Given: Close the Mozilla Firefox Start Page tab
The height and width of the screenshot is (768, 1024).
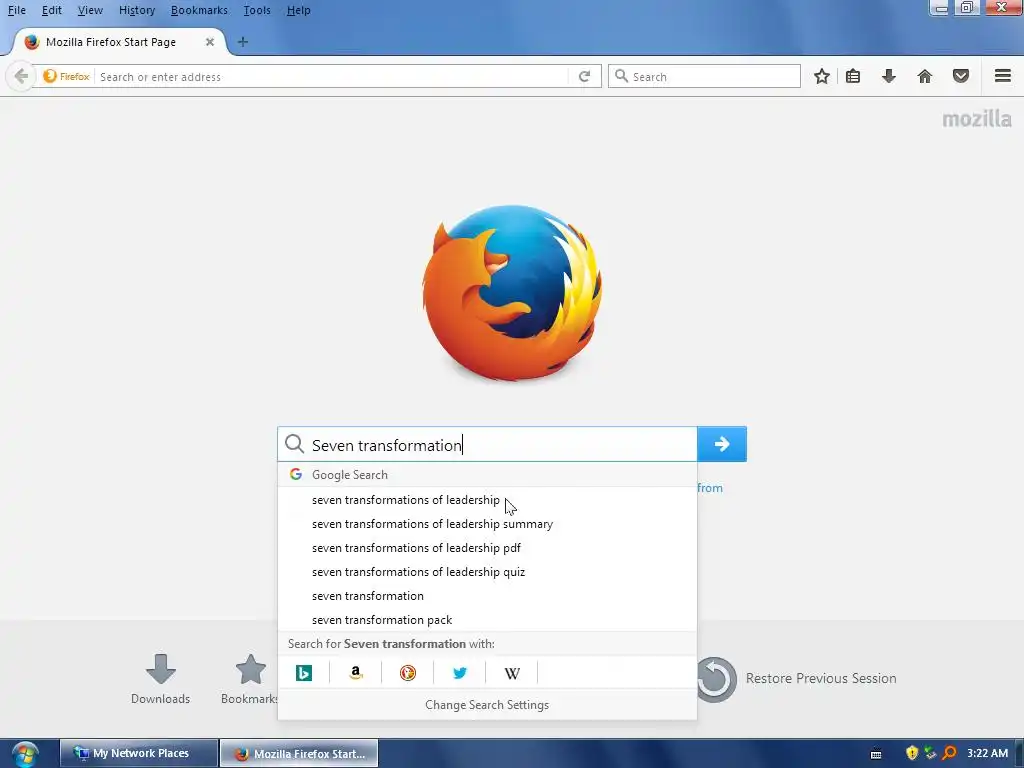Looking at the screenshot, I should pos(210,42).
